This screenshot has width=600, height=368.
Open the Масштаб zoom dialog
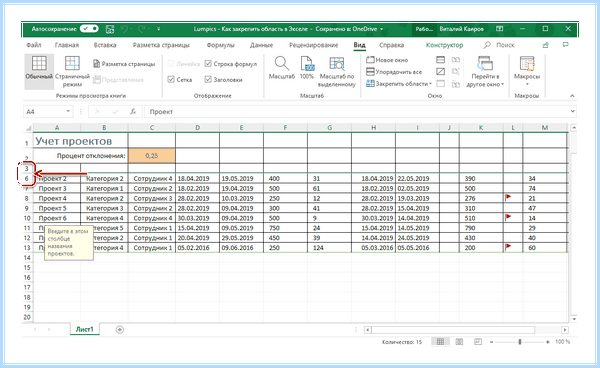(x=282, y=68)
